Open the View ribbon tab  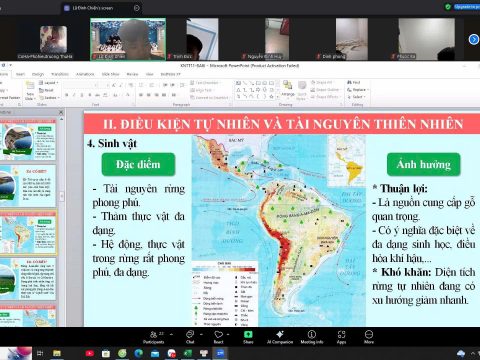coord(150,74)
